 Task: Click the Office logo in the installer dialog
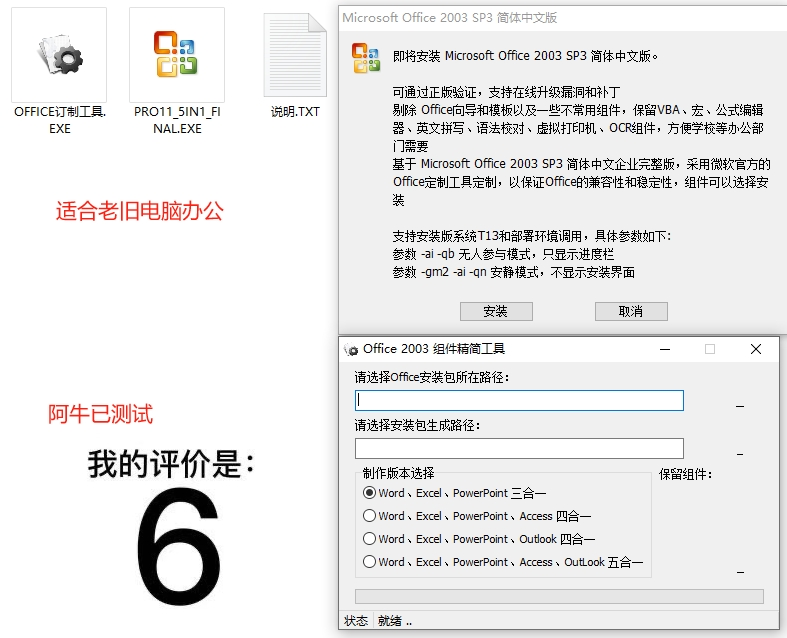click(x=366, y=58)
